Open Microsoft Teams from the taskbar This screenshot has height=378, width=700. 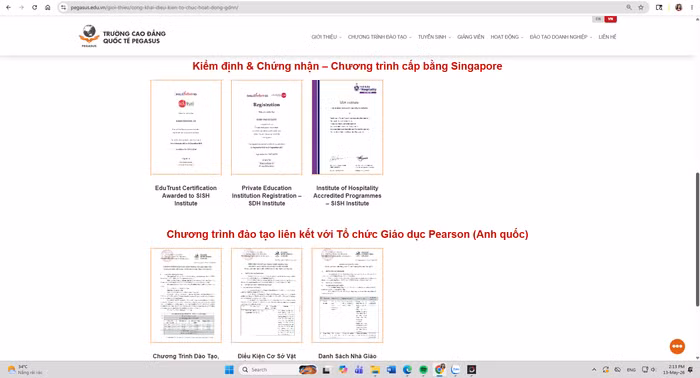(x=358, y=370)
